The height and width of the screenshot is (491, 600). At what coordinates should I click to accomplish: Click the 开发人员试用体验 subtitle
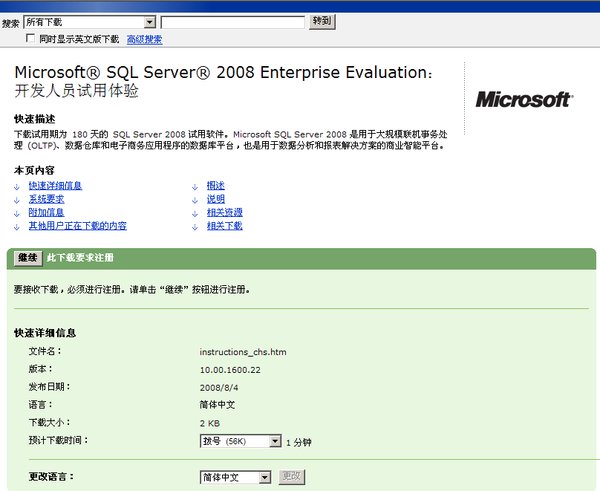77,91
